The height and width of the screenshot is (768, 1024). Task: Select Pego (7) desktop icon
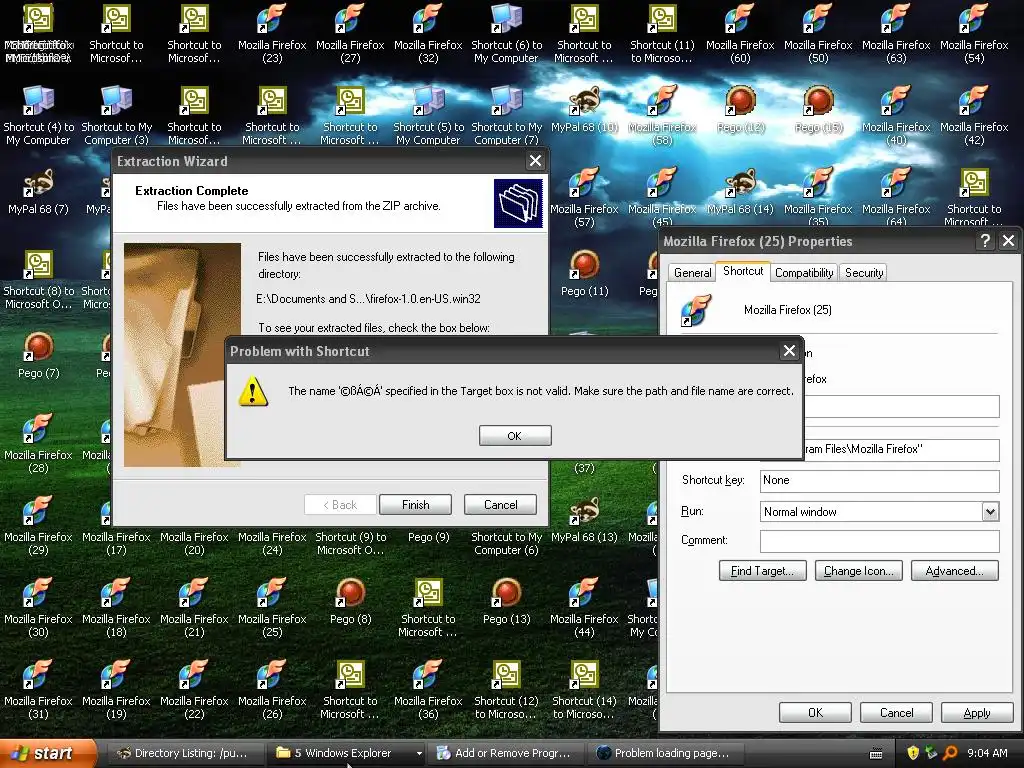click(39, 356)
